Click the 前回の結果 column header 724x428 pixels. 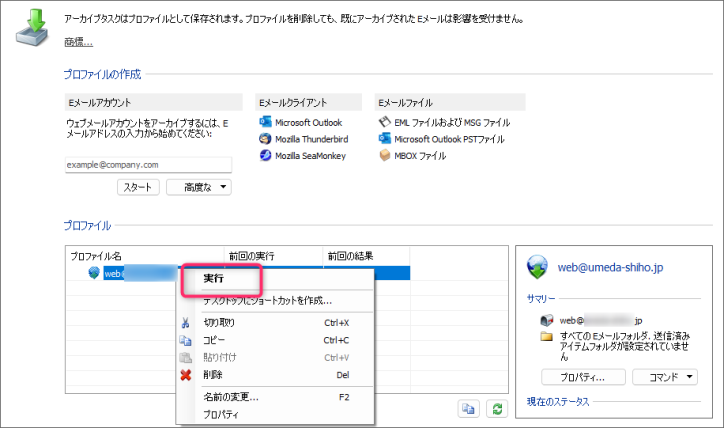pos(366,256)
